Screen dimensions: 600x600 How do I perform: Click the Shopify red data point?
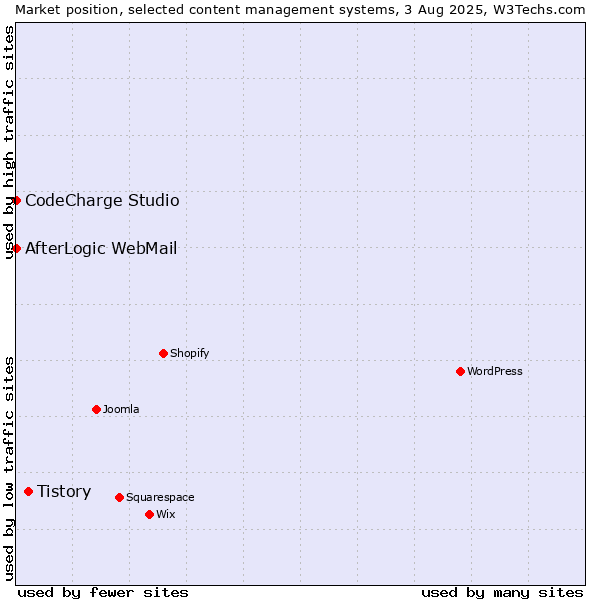tap(163, 354)
